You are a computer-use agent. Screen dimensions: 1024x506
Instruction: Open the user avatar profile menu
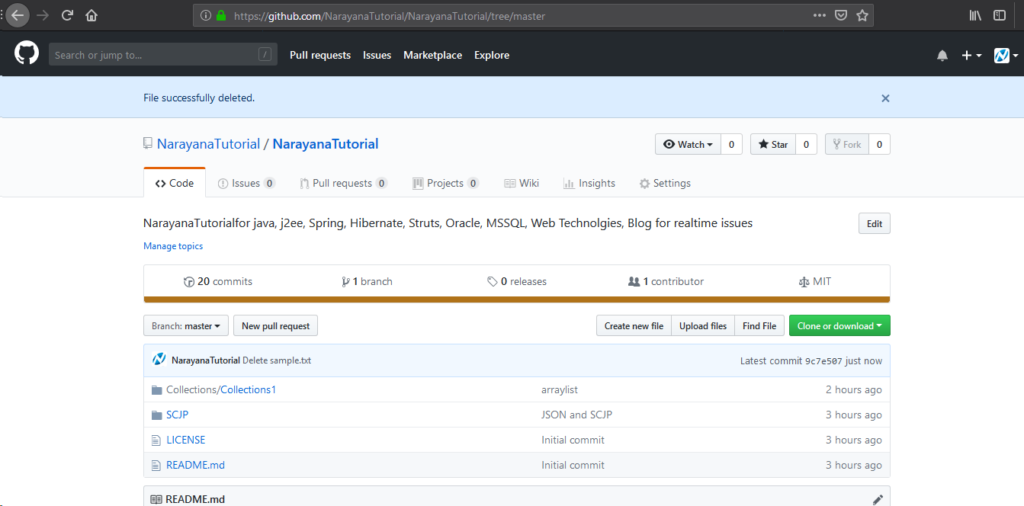1006,56
